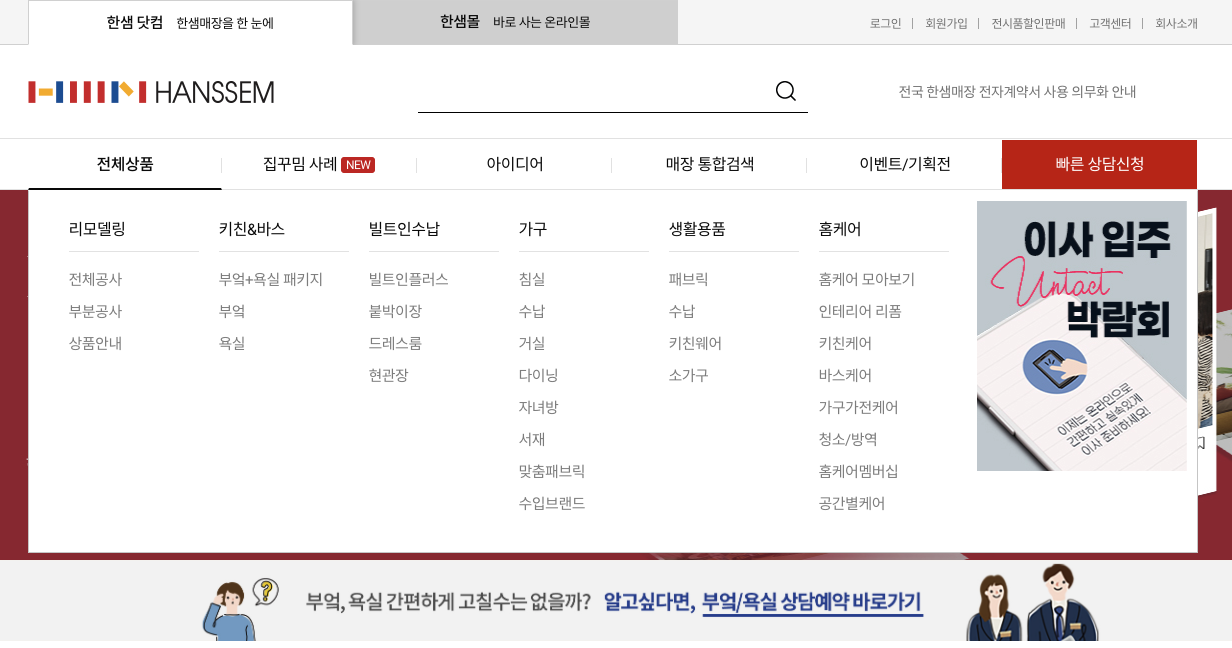
Task: Open 키친케어 link
Action: click(x=845, y=343)
